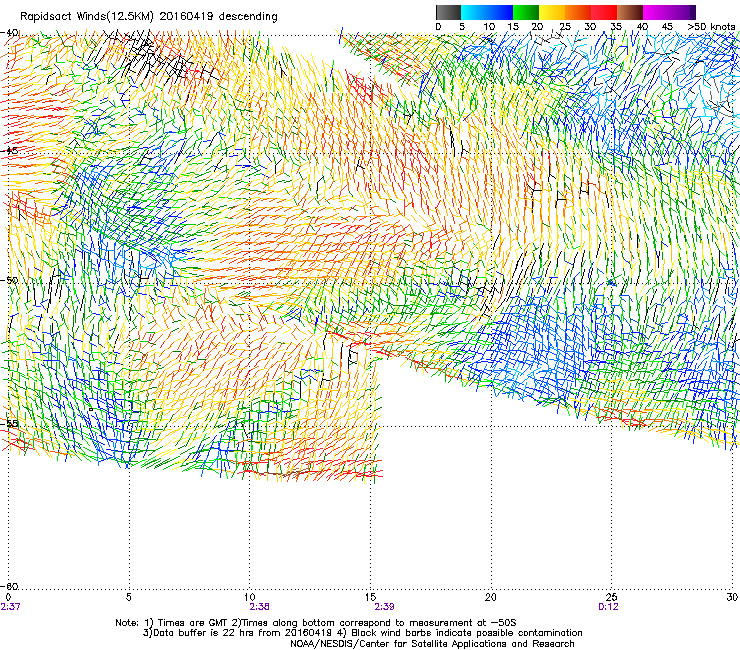Click the '-55' latitude axis label
Image resolution: width=740 pixels, height=650 pixels.
point(9,423)
